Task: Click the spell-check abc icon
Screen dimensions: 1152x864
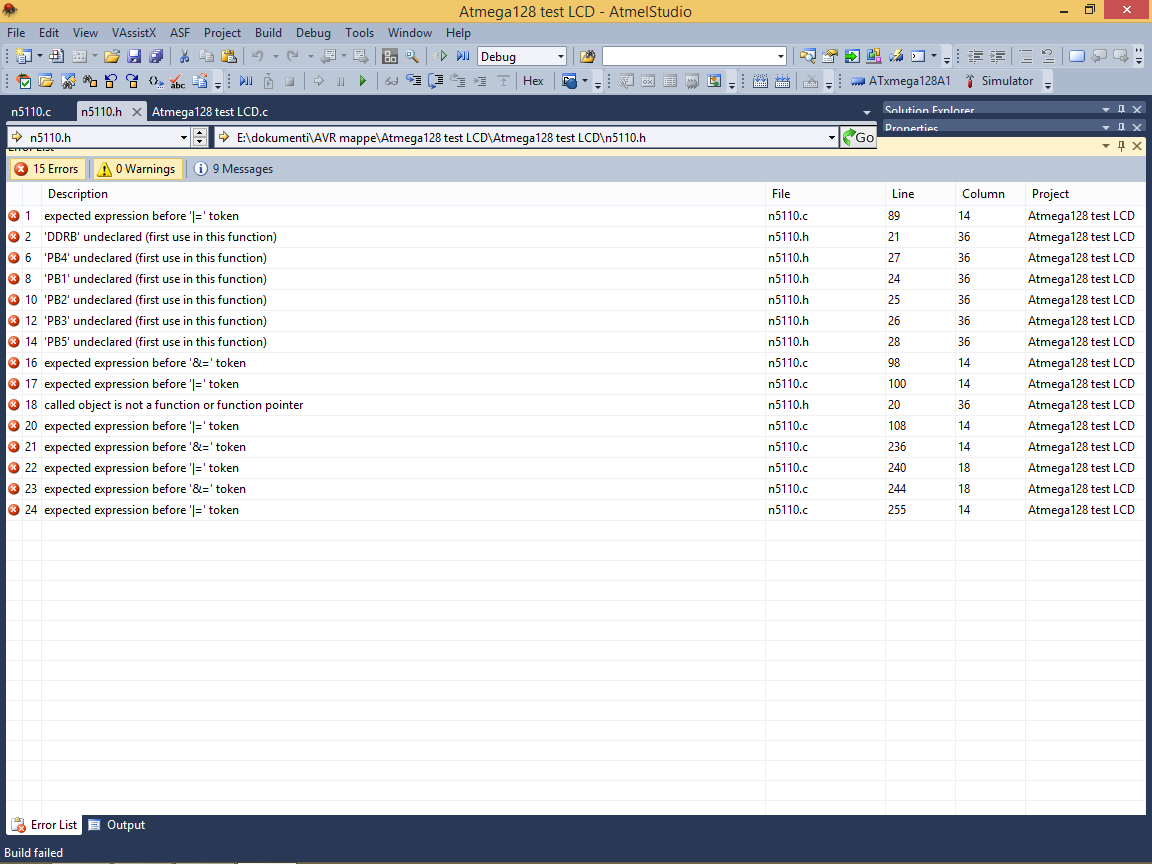Action: (x=177, y=82)
